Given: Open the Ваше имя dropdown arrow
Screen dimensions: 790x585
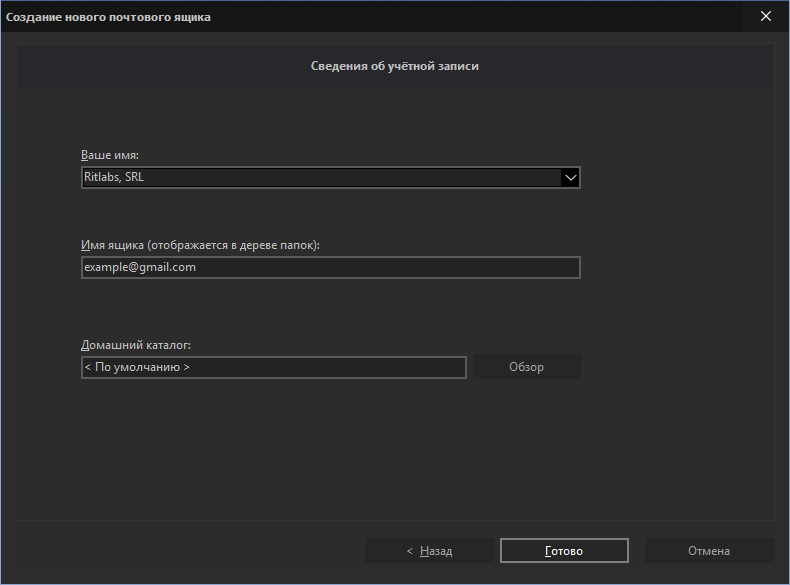Looking at the screenshot, I should point(570,177).
